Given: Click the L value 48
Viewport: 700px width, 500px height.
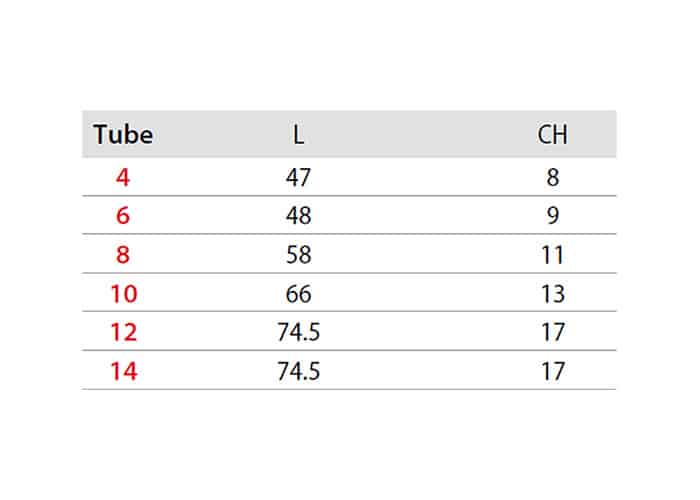Looking at the screenshot, I should click(x=298, y=216).
